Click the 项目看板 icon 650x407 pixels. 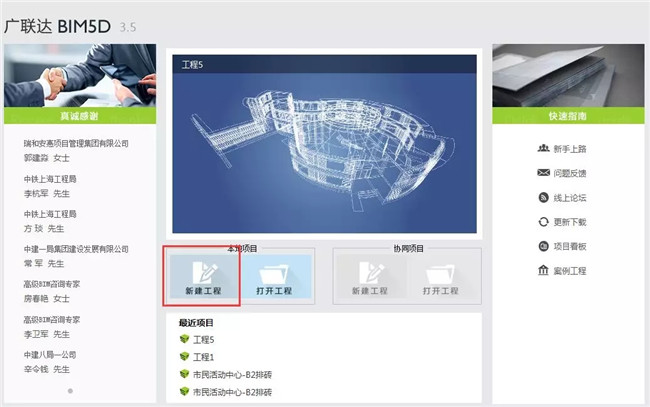click(543, 246)
